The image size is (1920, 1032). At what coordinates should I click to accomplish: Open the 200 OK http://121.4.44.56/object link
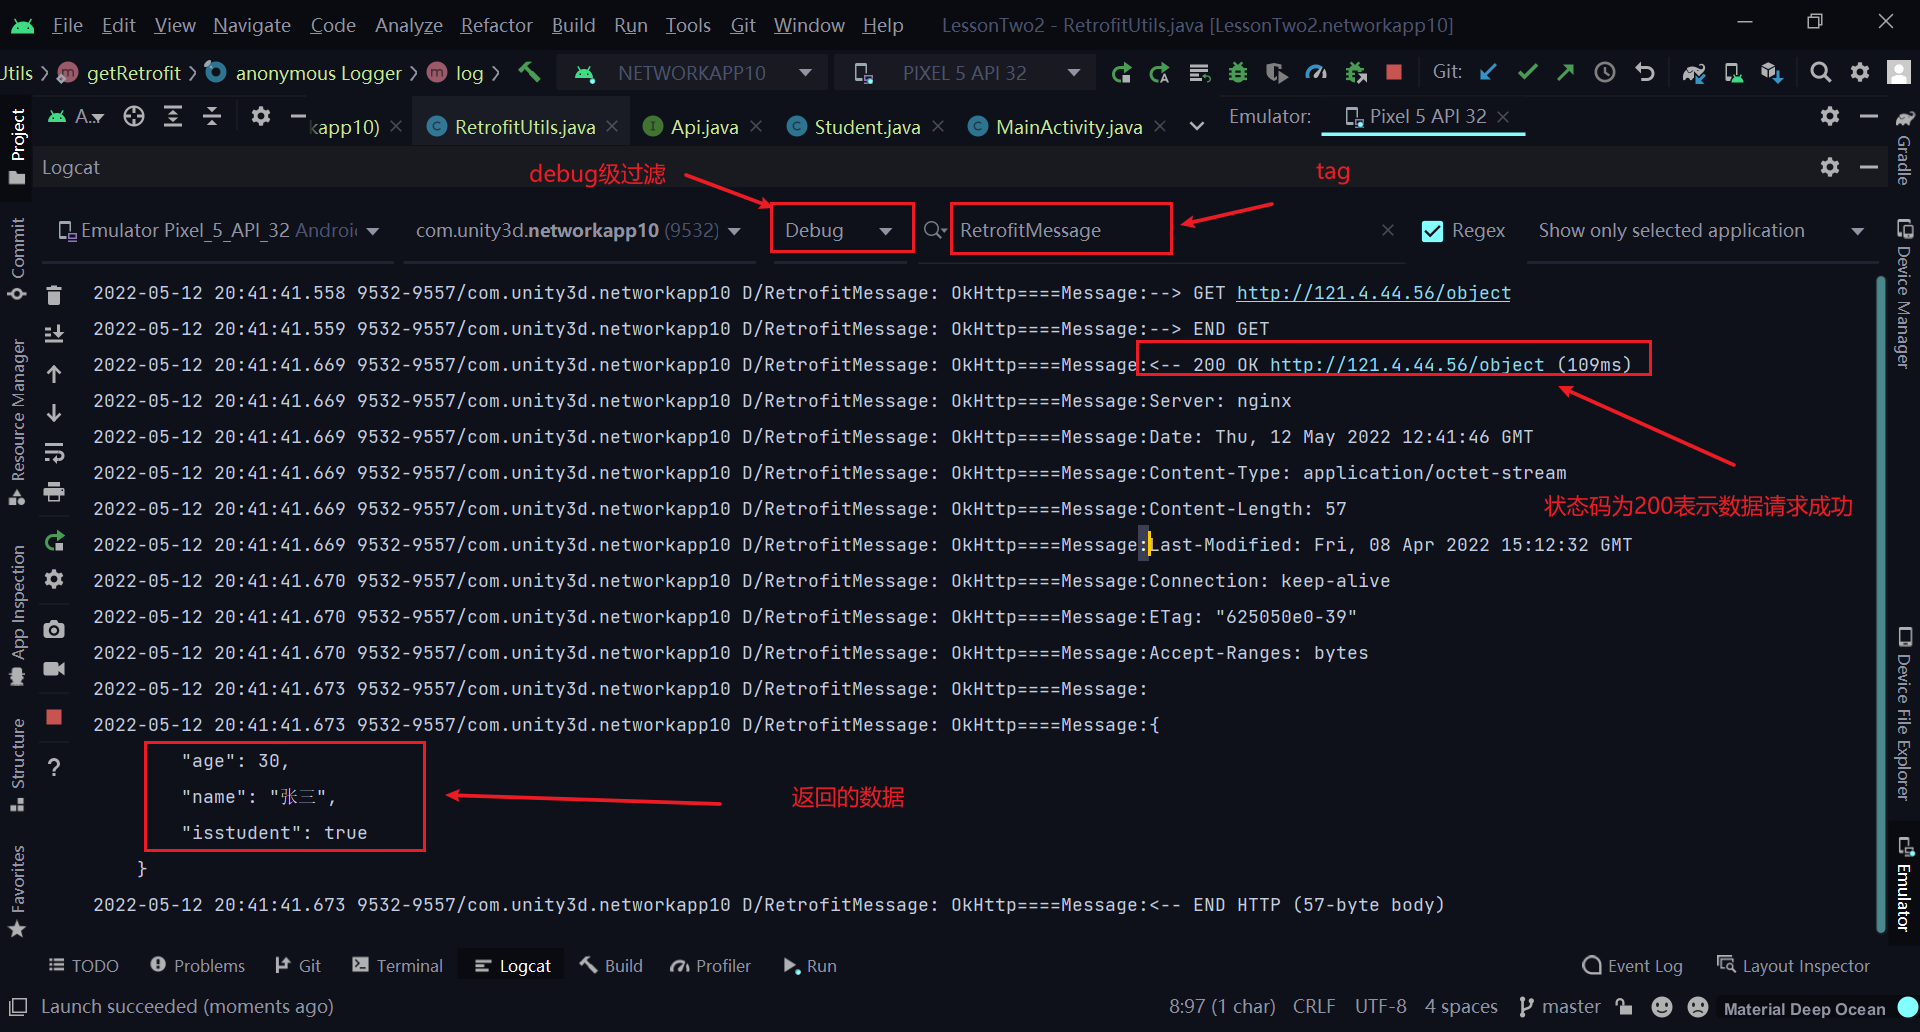(x=1406, y=365)
